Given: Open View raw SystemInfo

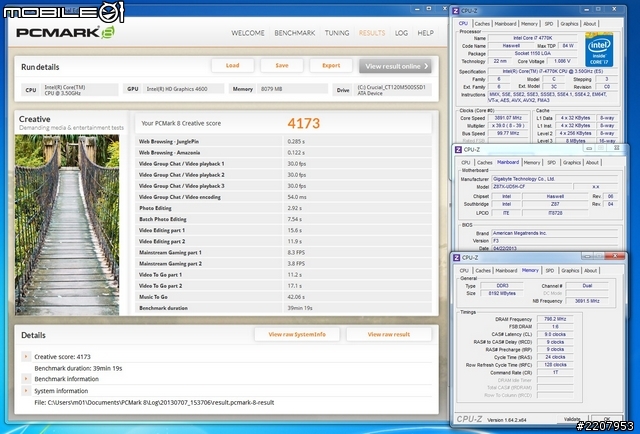Looking at the screenshot, I should pyautogui.click(x=297, y=334).
